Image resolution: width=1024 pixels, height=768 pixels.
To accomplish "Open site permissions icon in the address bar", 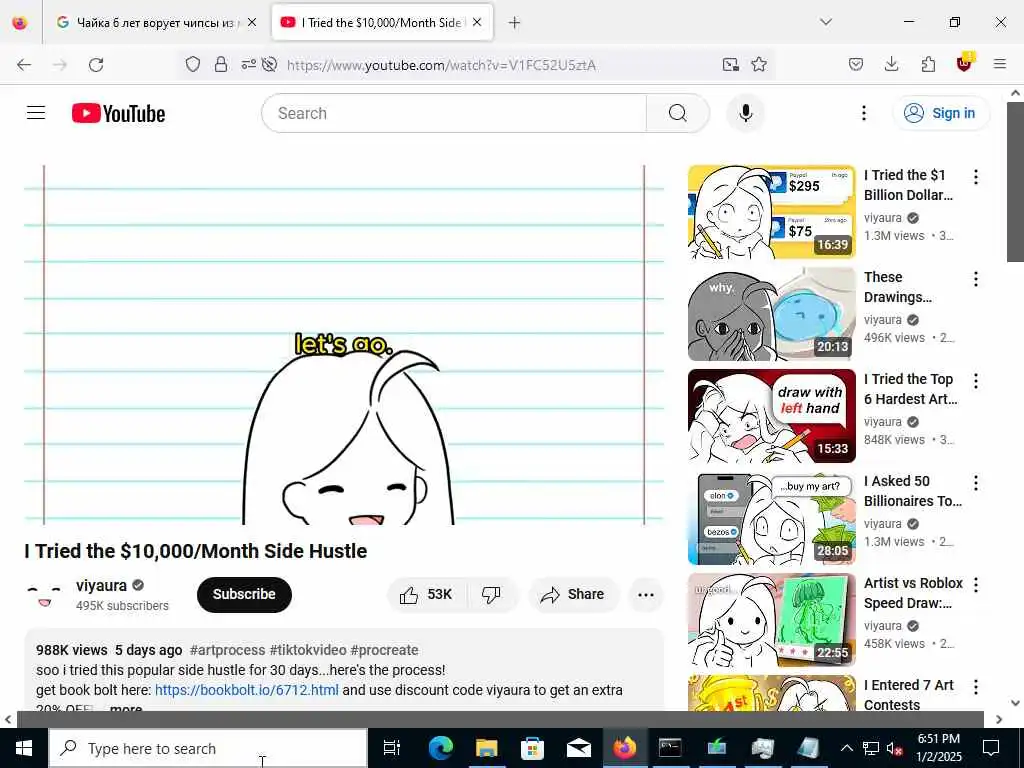I will pos(249,64).
